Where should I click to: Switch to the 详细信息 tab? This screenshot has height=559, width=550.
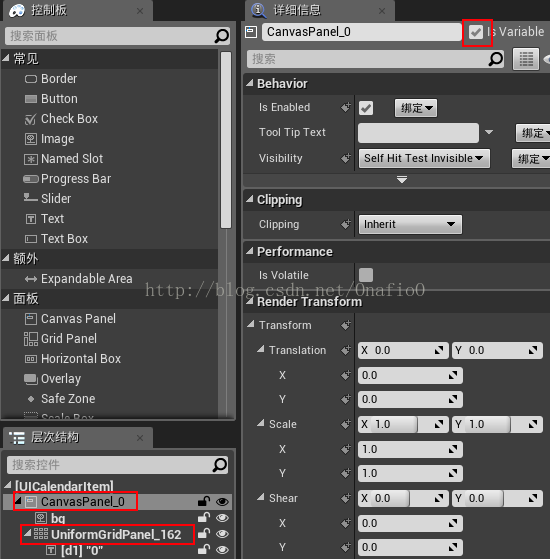tap(320, 11)
